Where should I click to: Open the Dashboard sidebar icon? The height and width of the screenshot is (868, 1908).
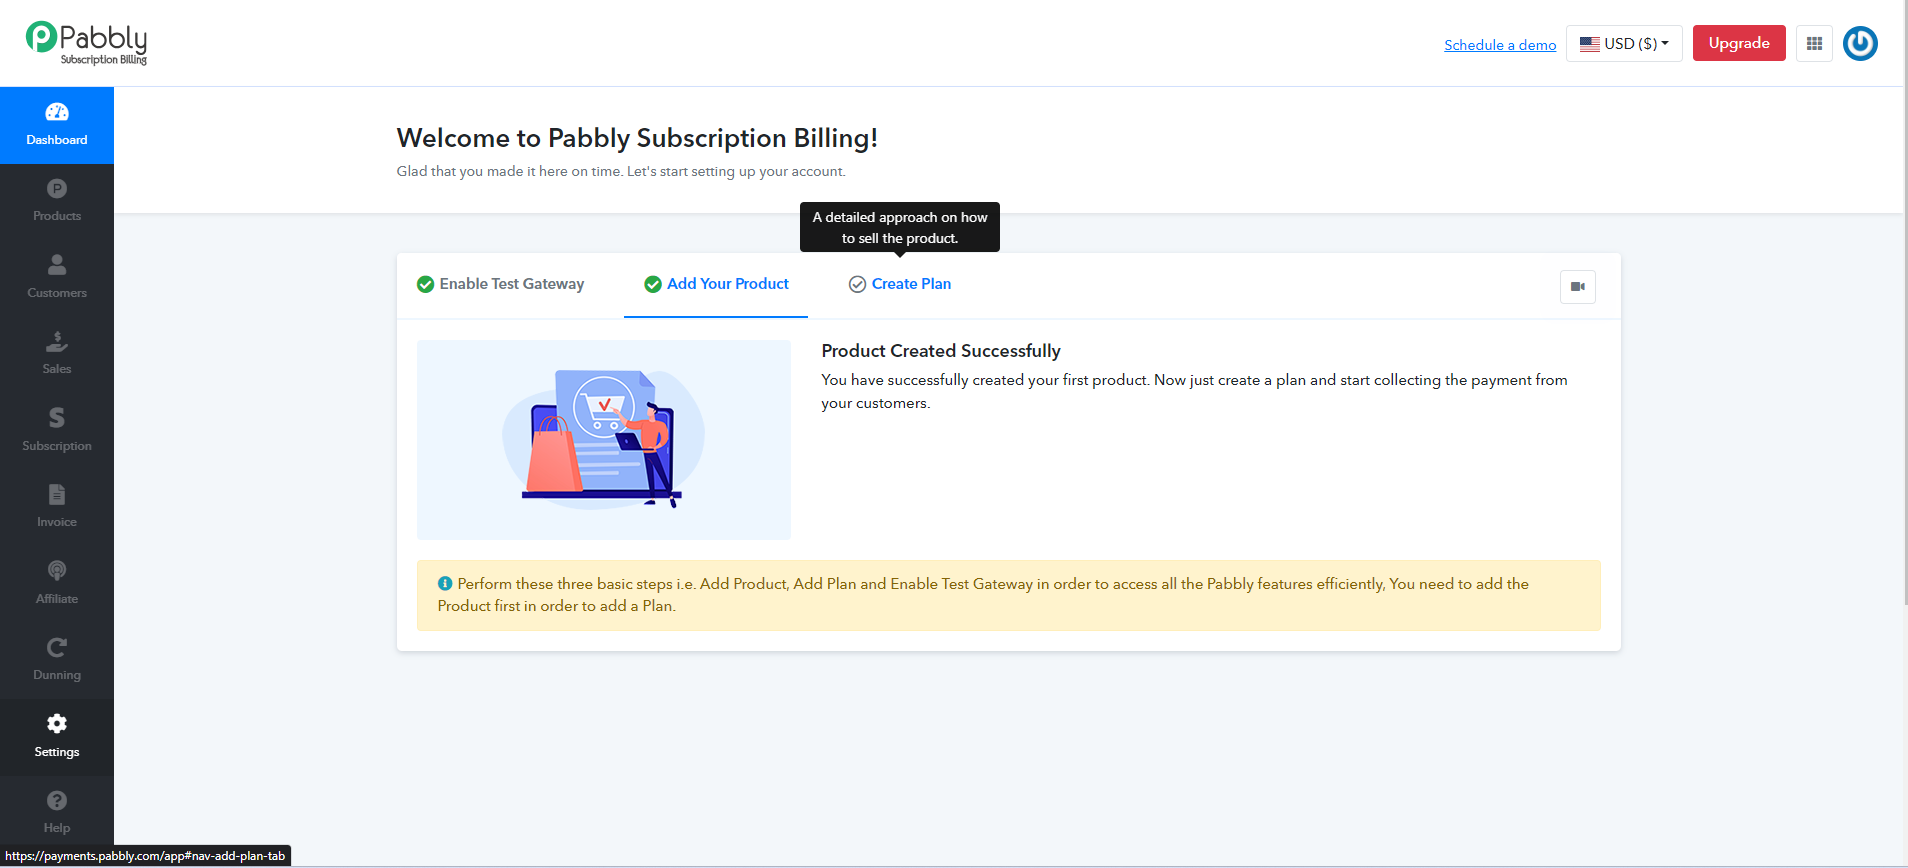[57, 125]
